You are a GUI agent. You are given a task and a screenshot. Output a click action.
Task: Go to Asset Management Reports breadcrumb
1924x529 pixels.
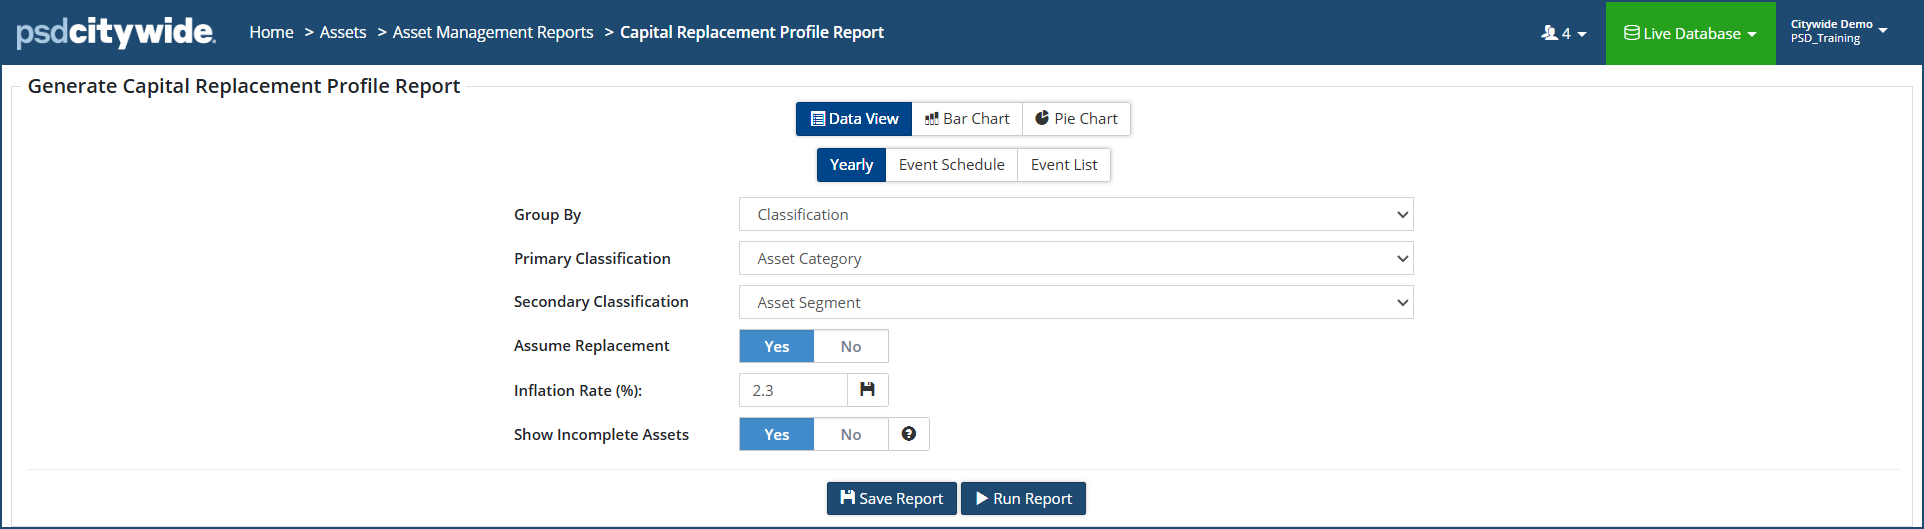coord(493,32)
